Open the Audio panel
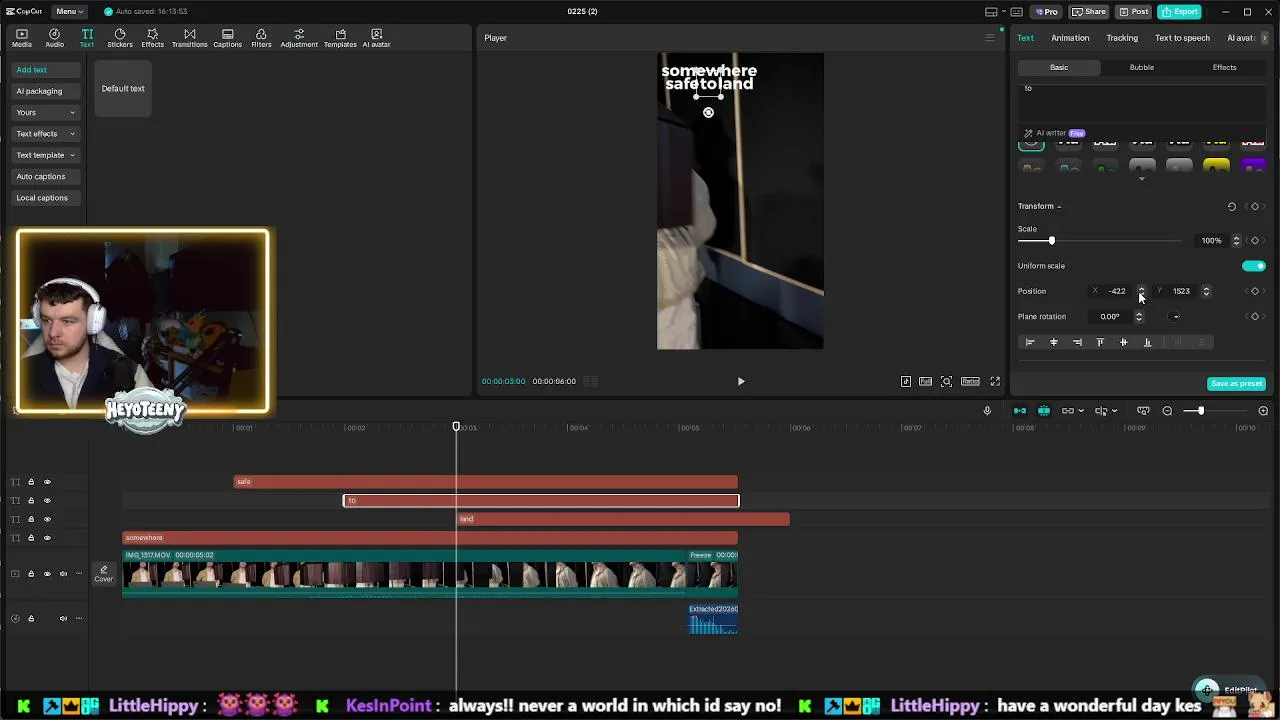This screenshot has width=1280, height=720. [x=54, y=38]
